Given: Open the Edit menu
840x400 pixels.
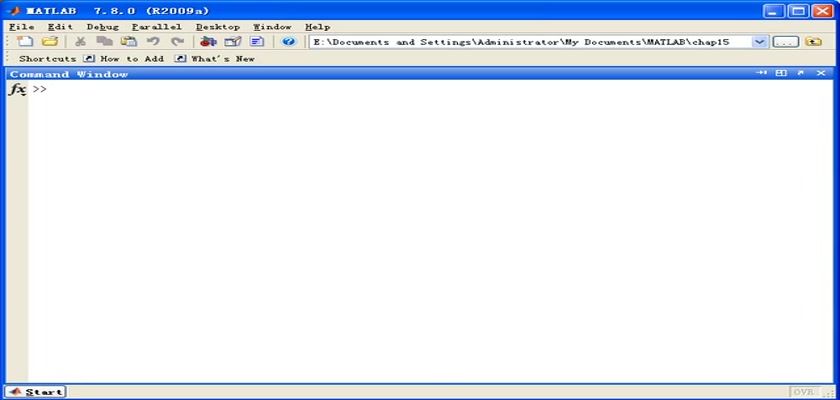Looking at the screenshot, I should point(60,27).
